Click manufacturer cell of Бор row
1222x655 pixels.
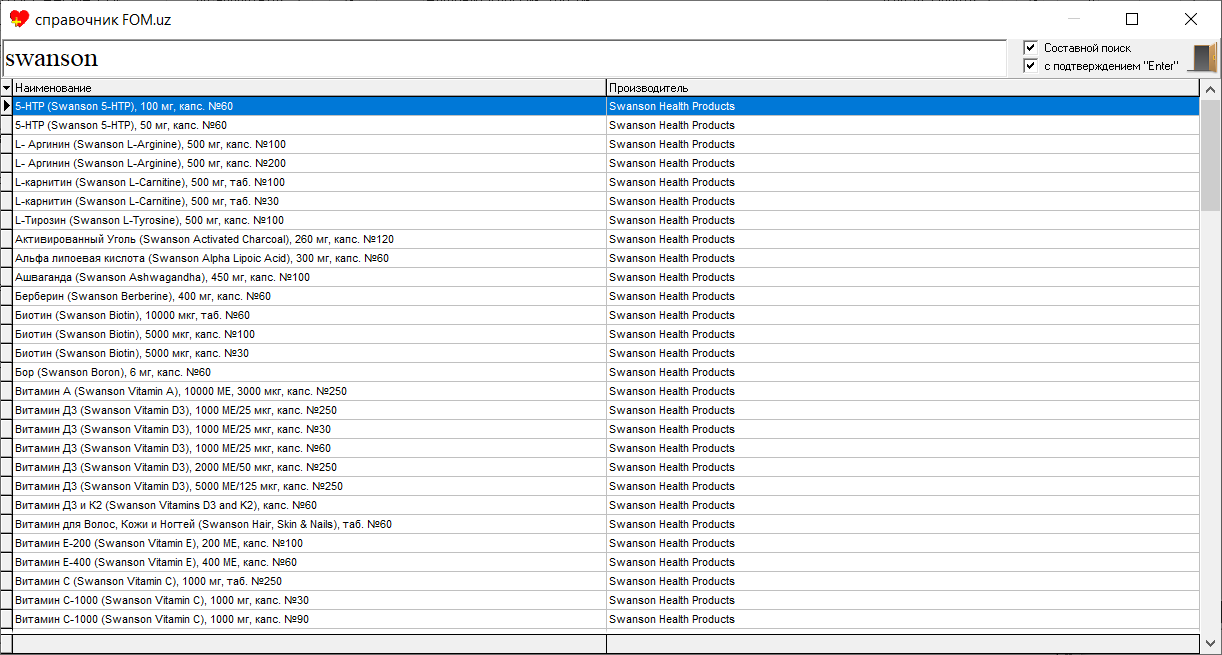[x=903, y=372]
